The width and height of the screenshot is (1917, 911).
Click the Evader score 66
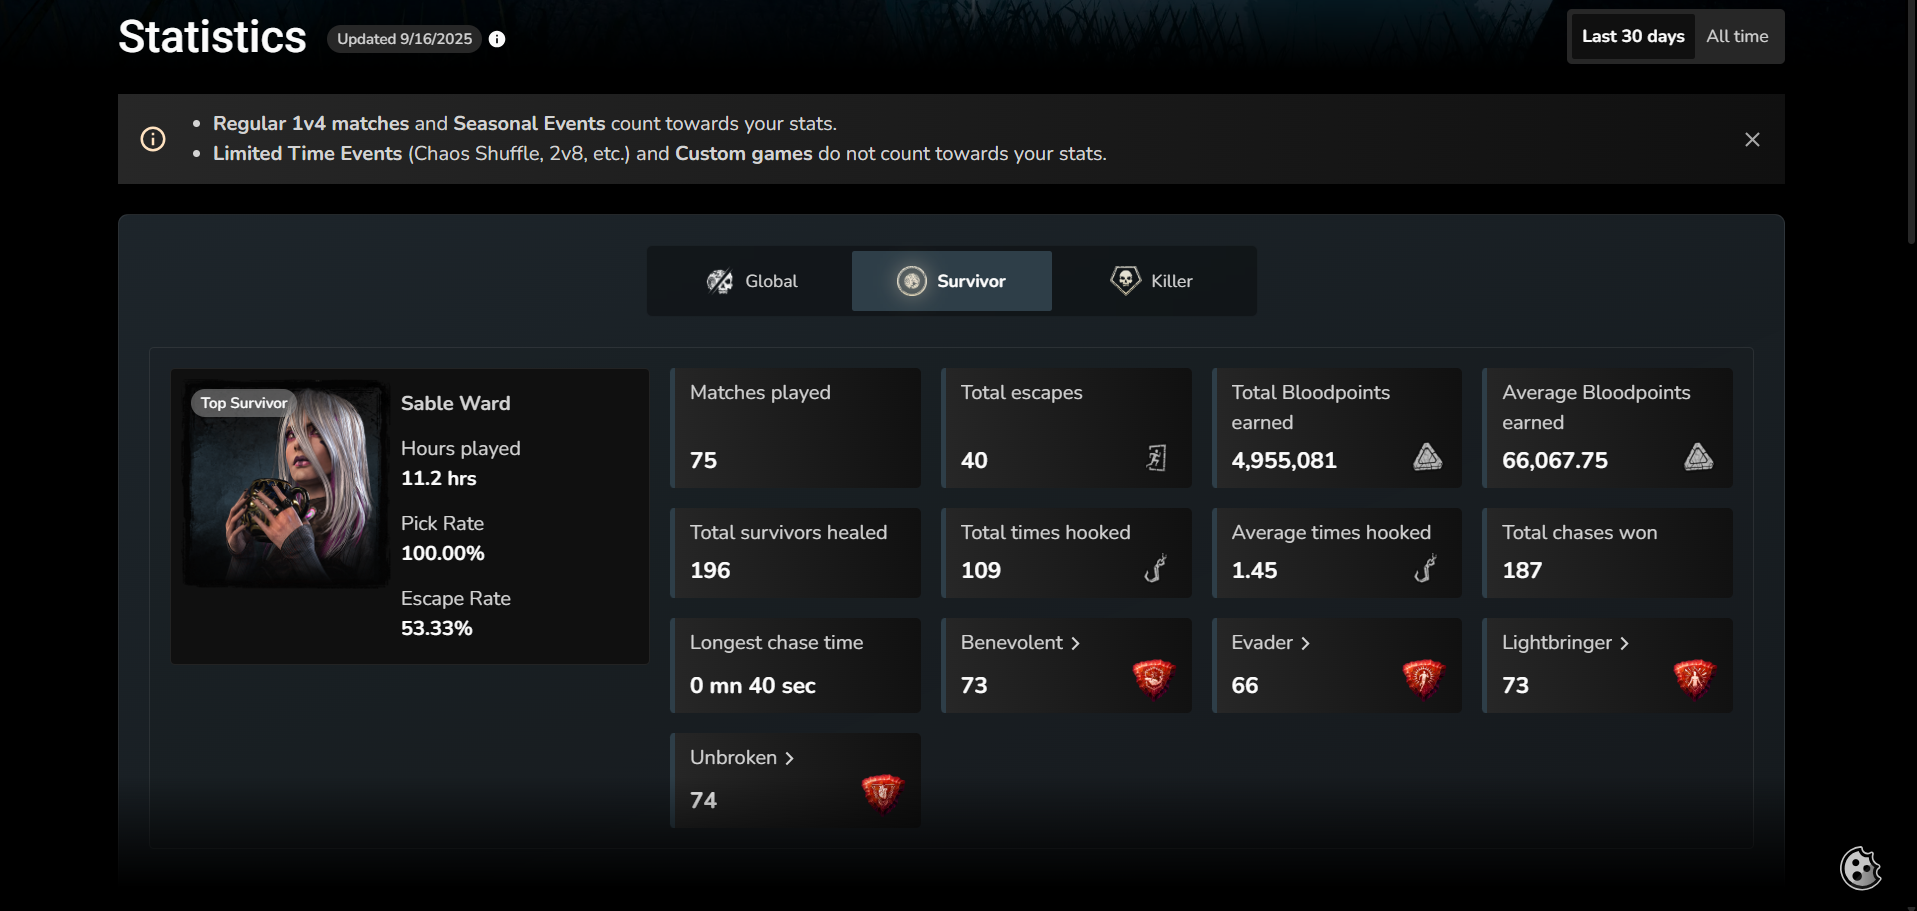(x=1245, y=686)
